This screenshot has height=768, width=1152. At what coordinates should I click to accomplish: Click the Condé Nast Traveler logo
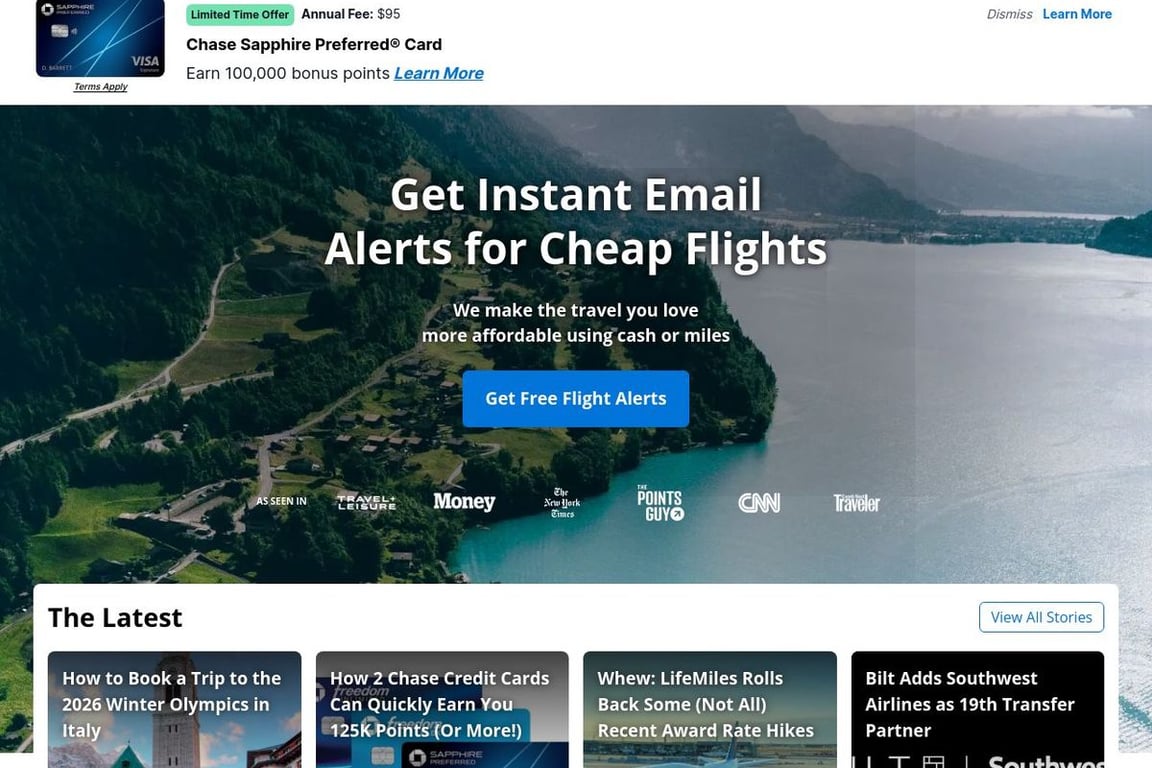click(856, 503)
